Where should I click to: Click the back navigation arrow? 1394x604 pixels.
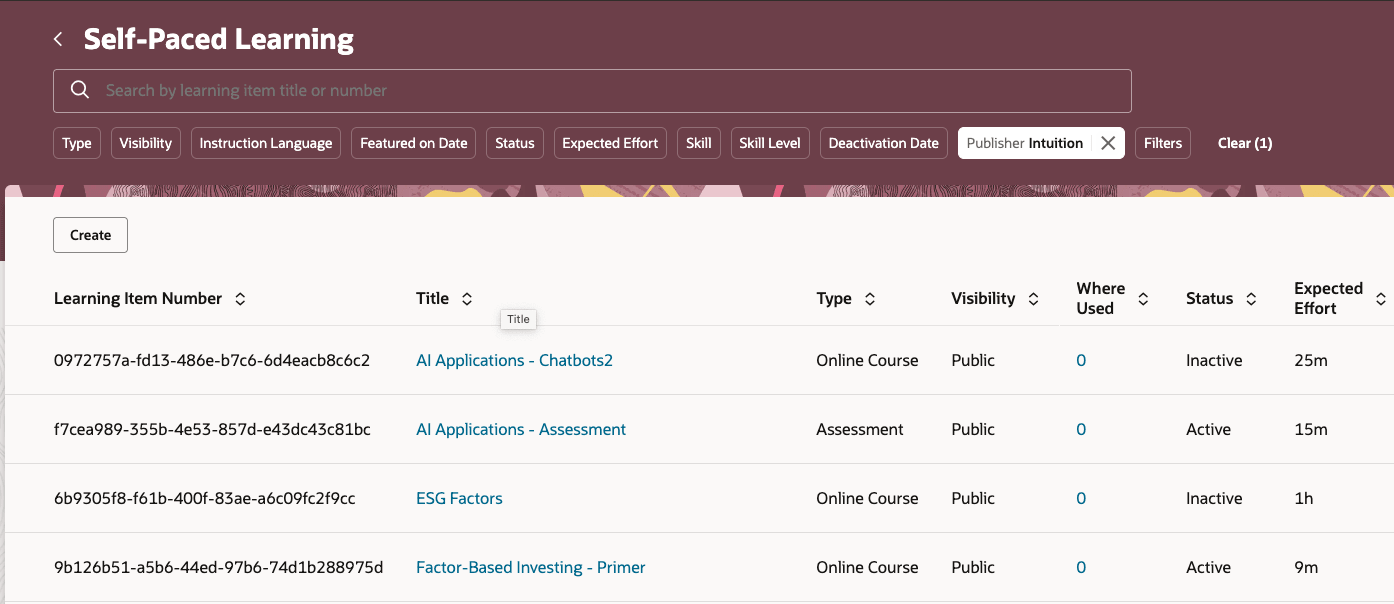pyautogui.click(x=57, y=39)
